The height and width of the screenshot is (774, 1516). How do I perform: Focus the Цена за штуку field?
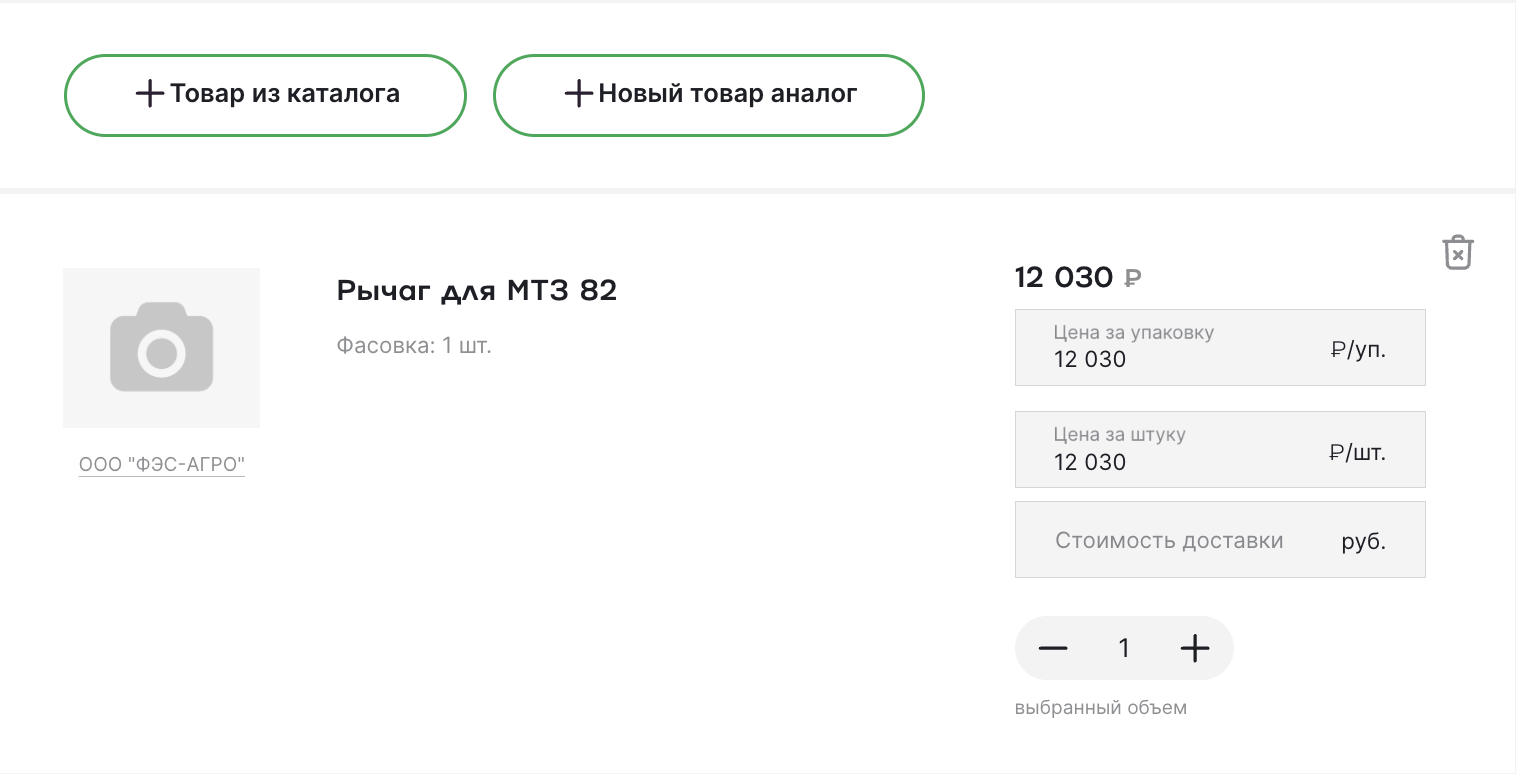pyautogui.click(x=1220, y=449)
